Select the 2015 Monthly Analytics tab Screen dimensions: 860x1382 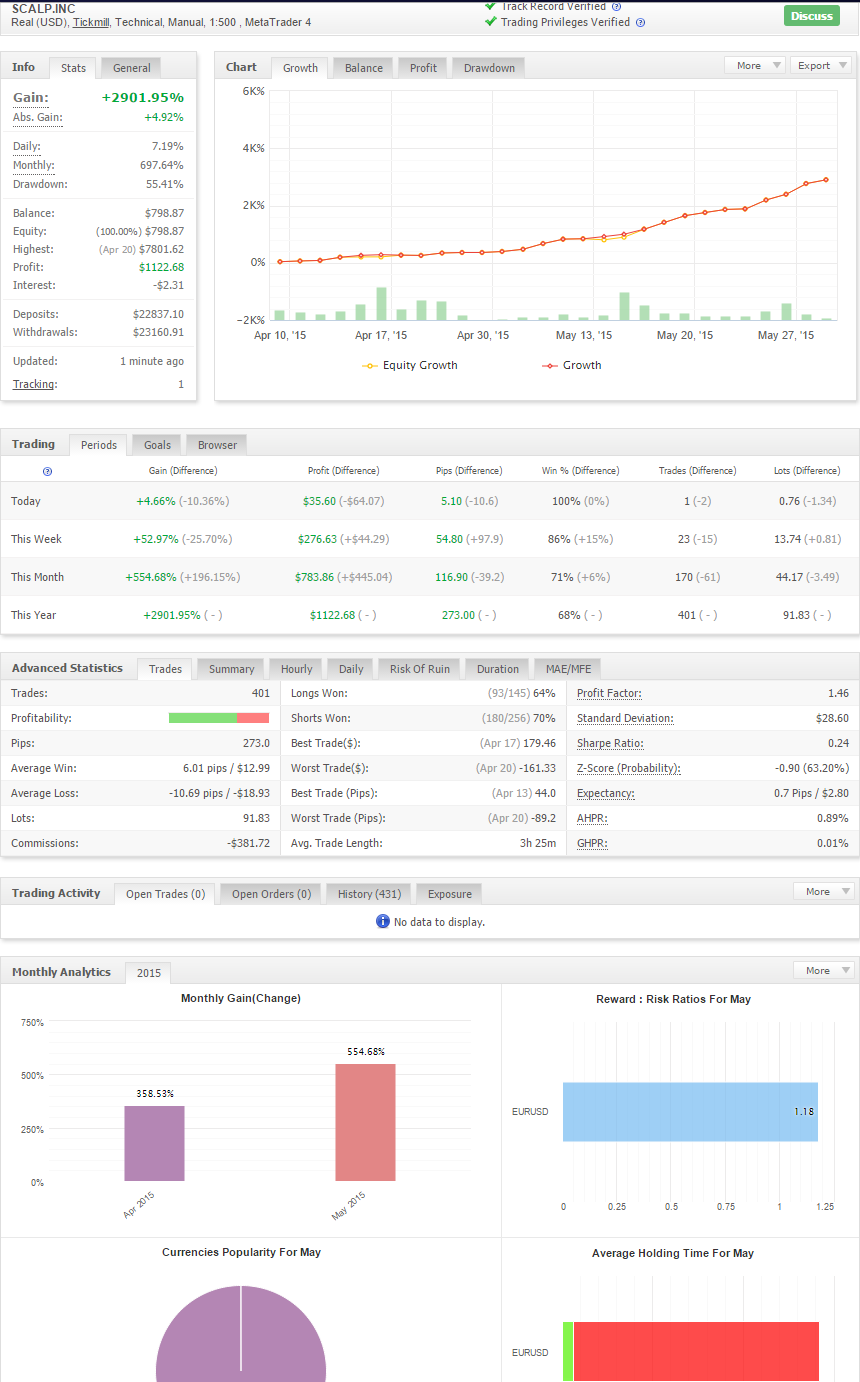[x=148, y=972]
